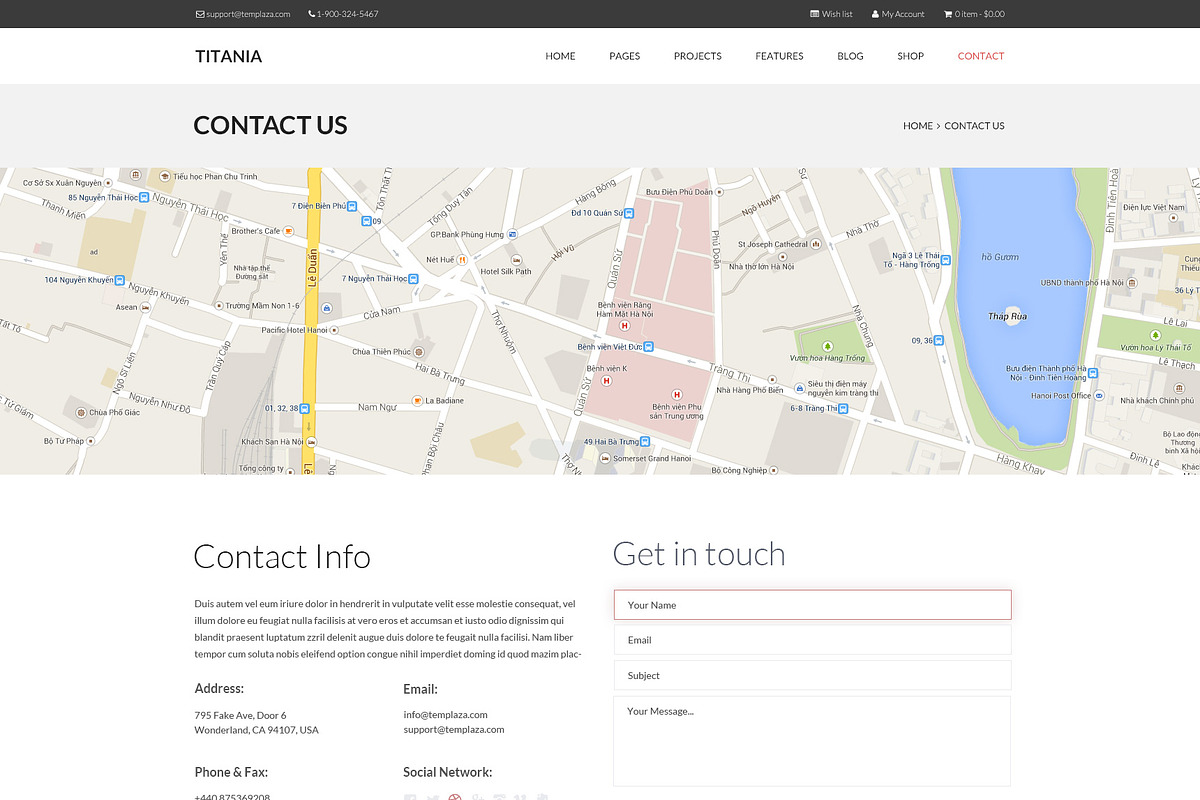The width and height of the screenshot is (1200, 800).
Task: Select the 7 Điện Biên Phủ bus stop icon
Action: 352,205
